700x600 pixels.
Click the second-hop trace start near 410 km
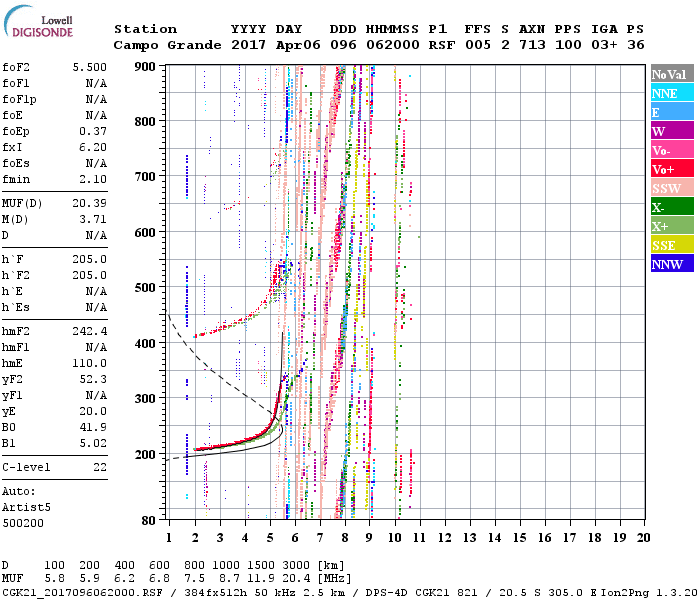coord(196,336)
